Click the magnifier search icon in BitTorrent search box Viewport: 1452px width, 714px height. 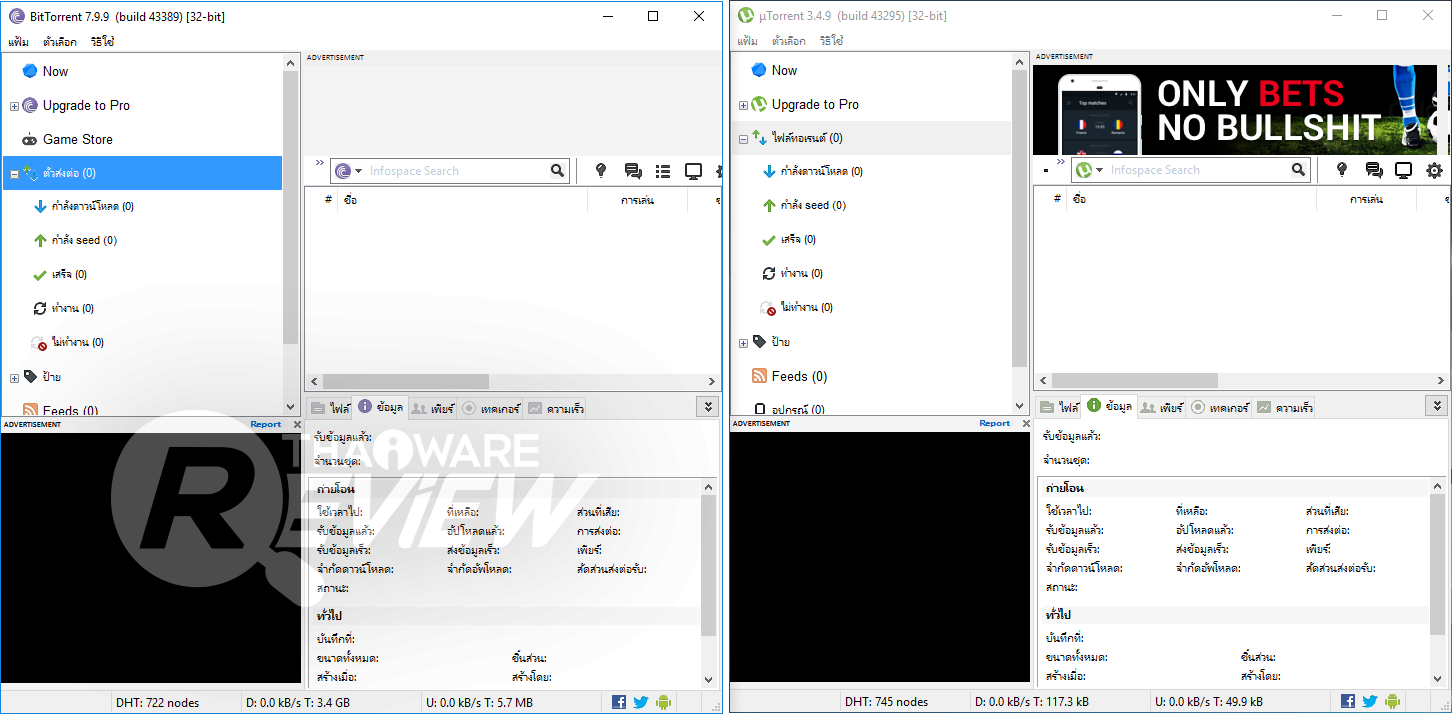(558, 171)
